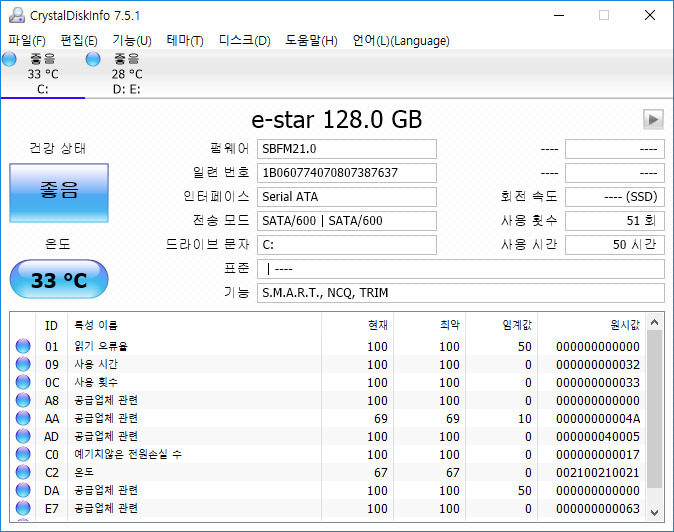Viewport: 674px width, 532px height.
Task: Open the 테마(T) menu
Action: 185,40
